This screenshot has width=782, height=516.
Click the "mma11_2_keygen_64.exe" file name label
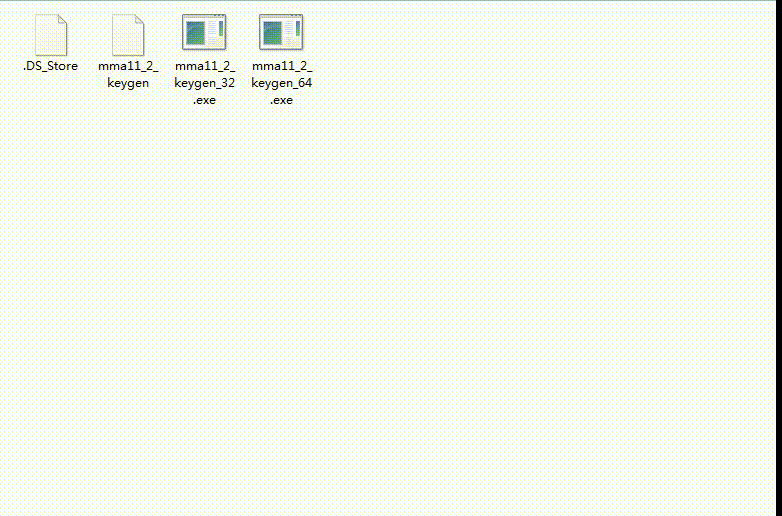point(282,83)
